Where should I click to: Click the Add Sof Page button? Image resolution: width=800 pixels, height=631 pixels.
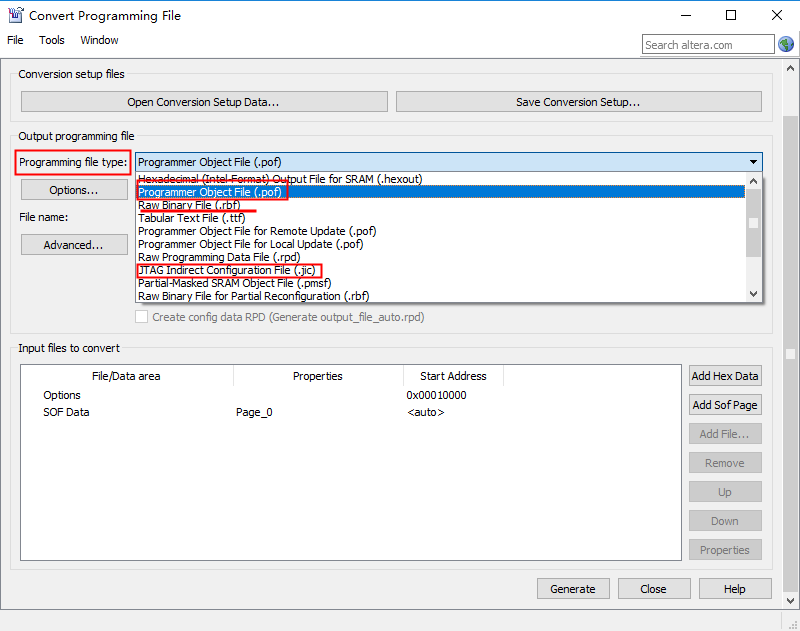point(724,405)
